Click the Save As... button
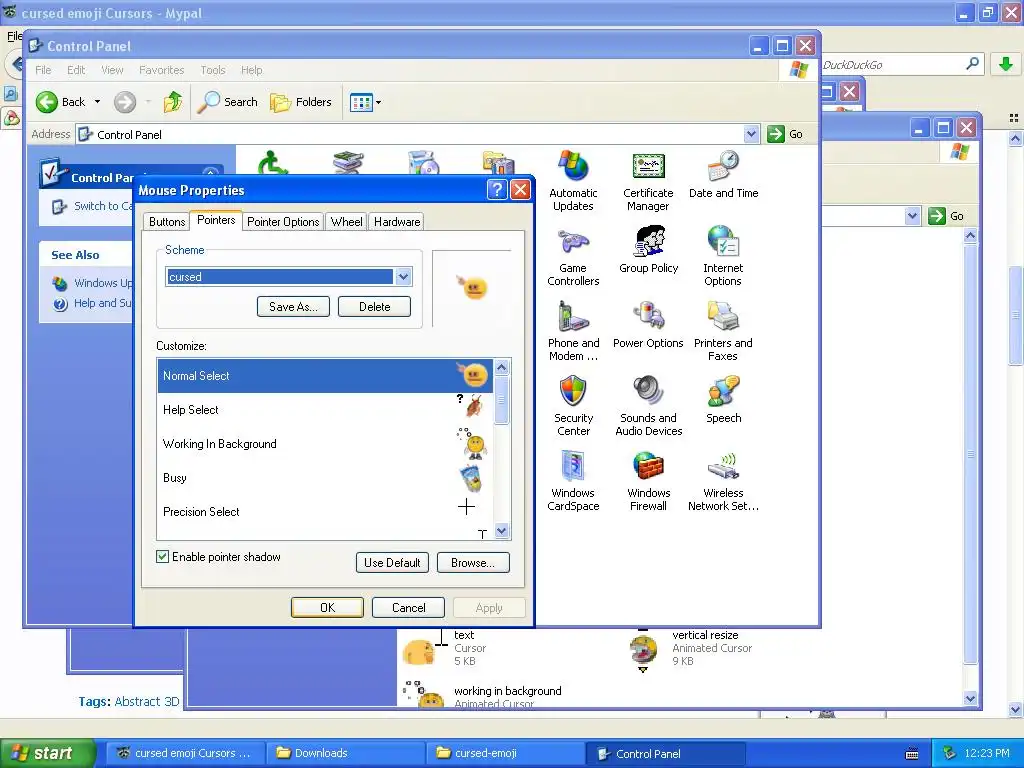The width and height of the screenshot is (1024, 768). 293,307
